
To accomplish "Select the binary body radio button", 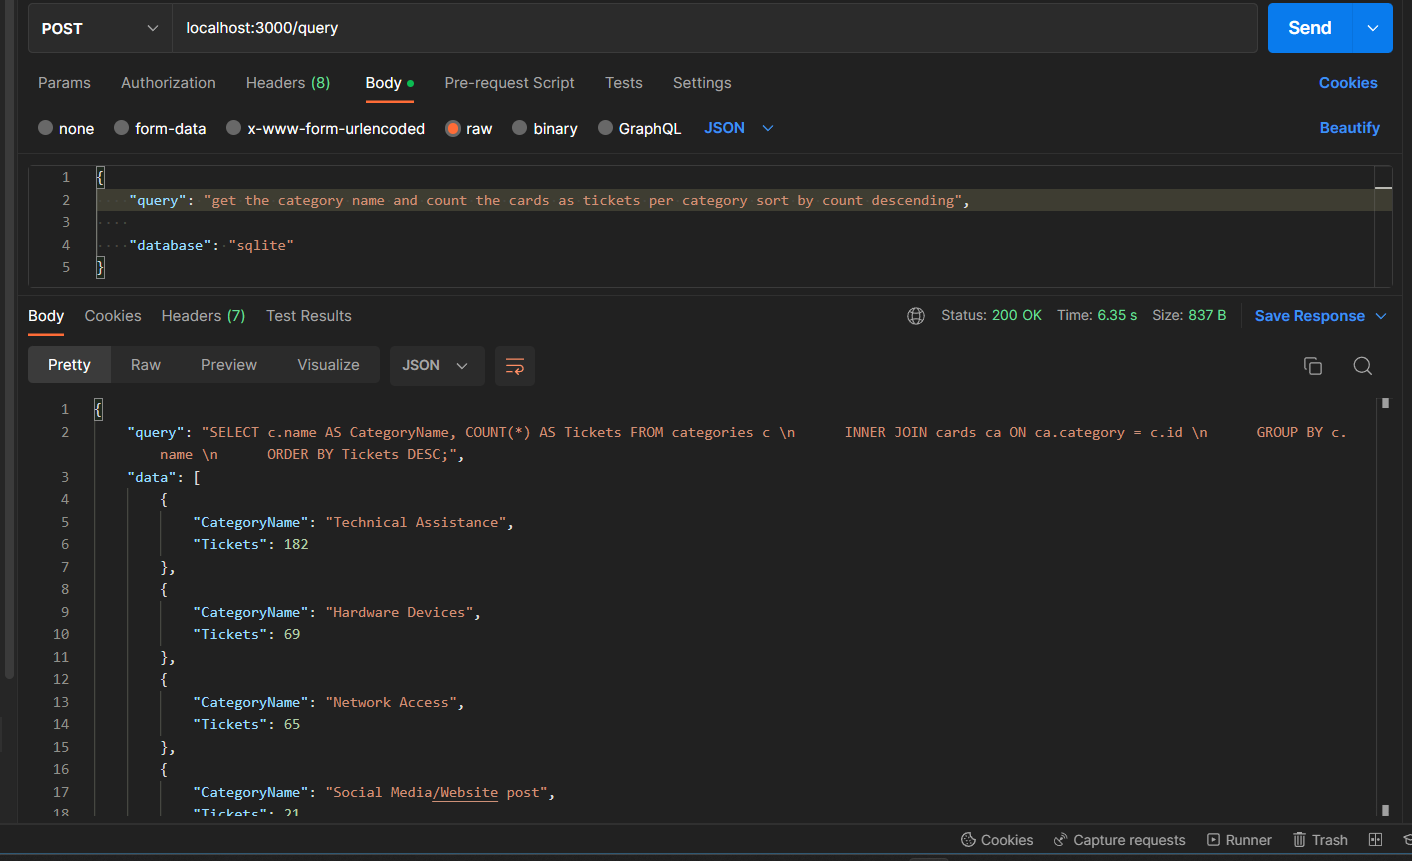I will (520, 128).
